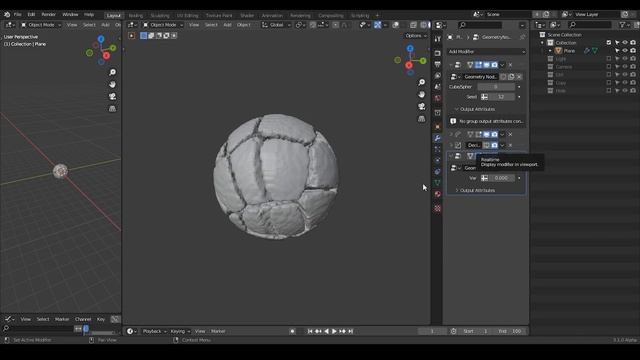Screen dimensions: 640x360
Task: Click the pan hand icon in main viewport
Action: 422,94
